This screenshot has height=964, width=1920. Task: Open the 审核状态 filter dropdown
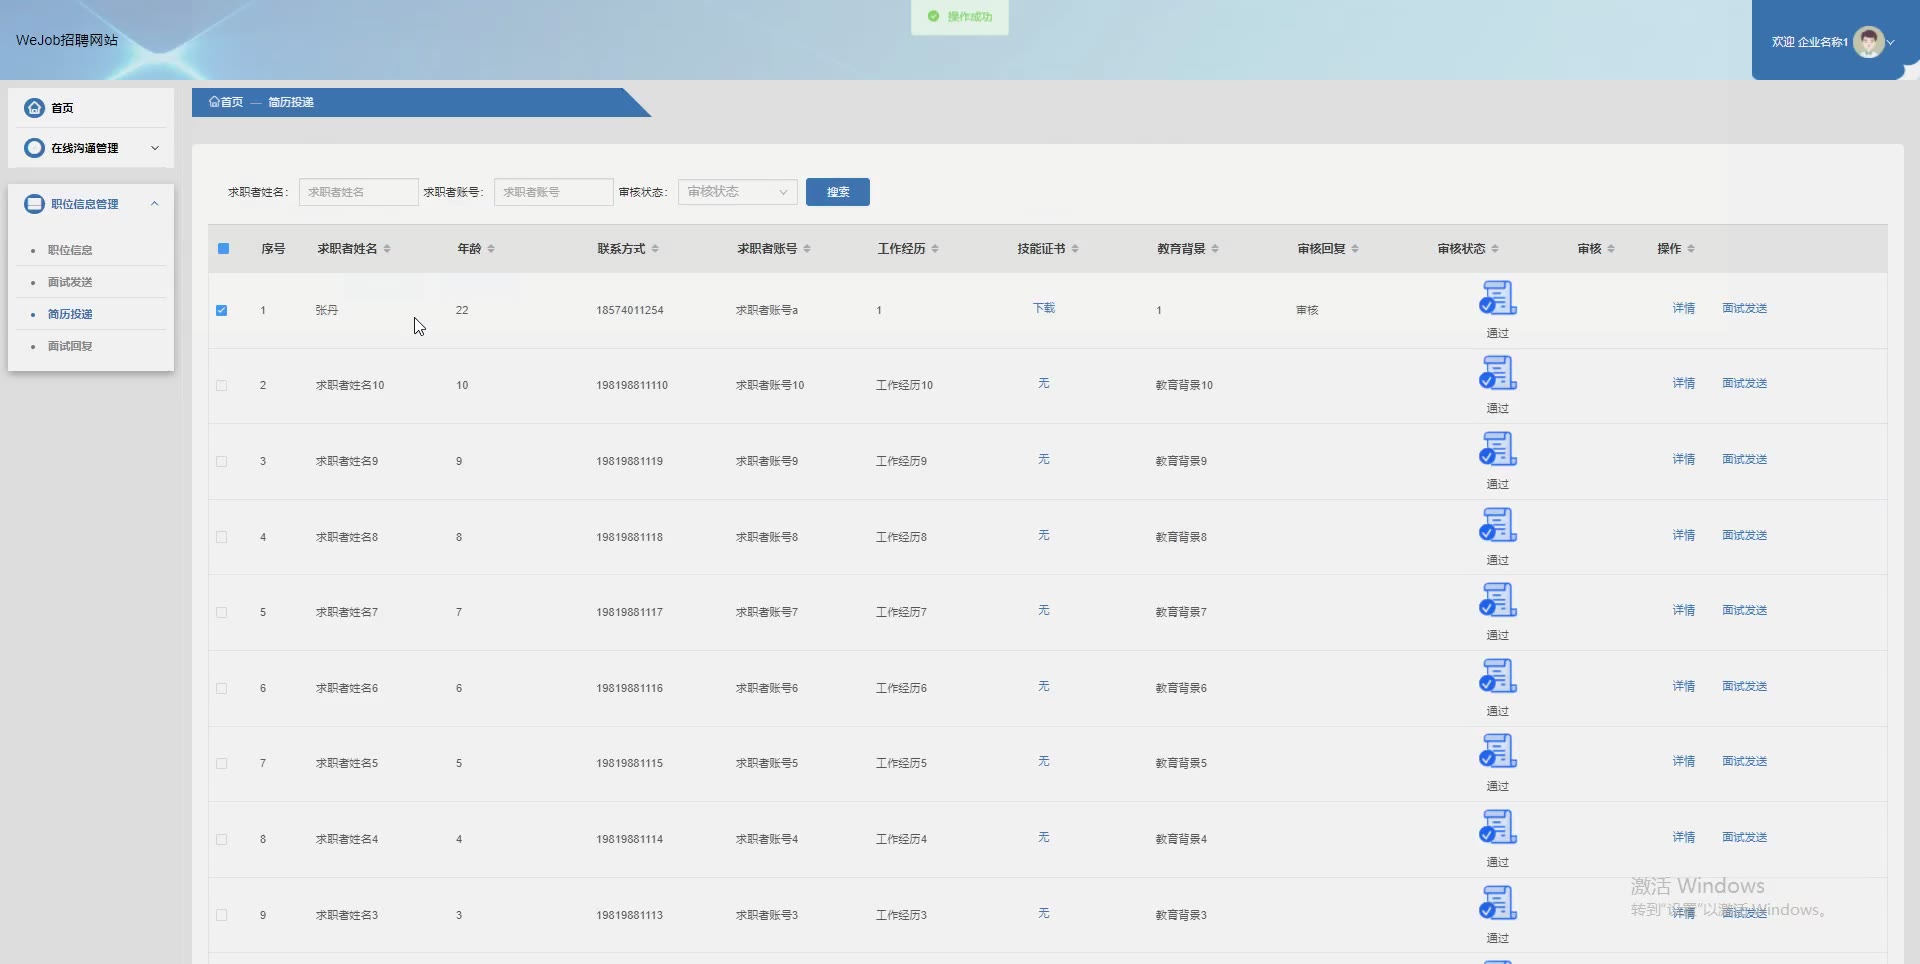click(737, 192)
